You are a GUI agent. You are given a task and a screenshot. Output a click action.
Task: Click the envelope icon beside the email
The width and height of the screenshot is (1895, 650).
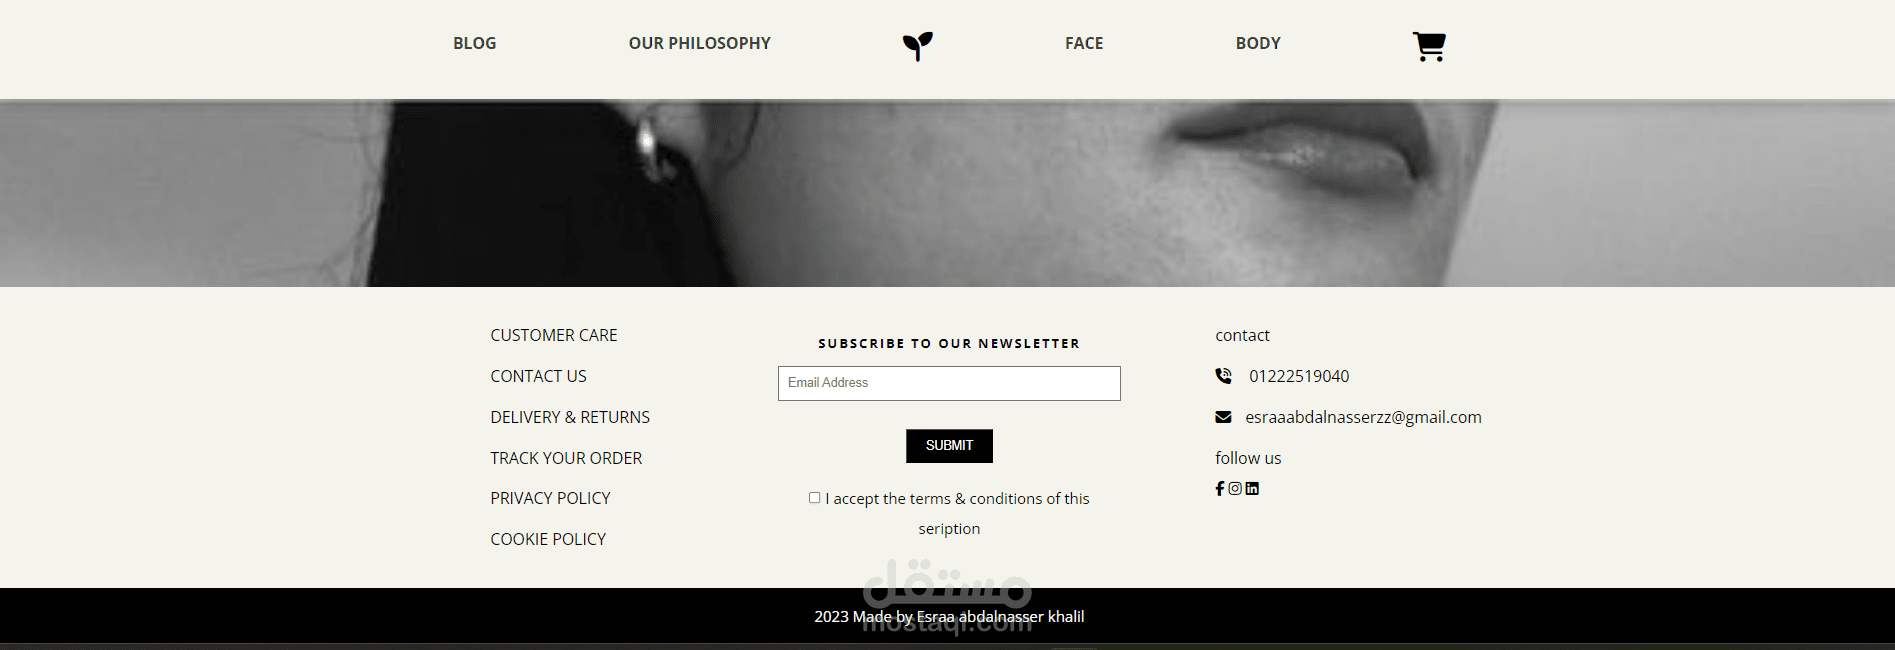click(x=1223, y=417)
